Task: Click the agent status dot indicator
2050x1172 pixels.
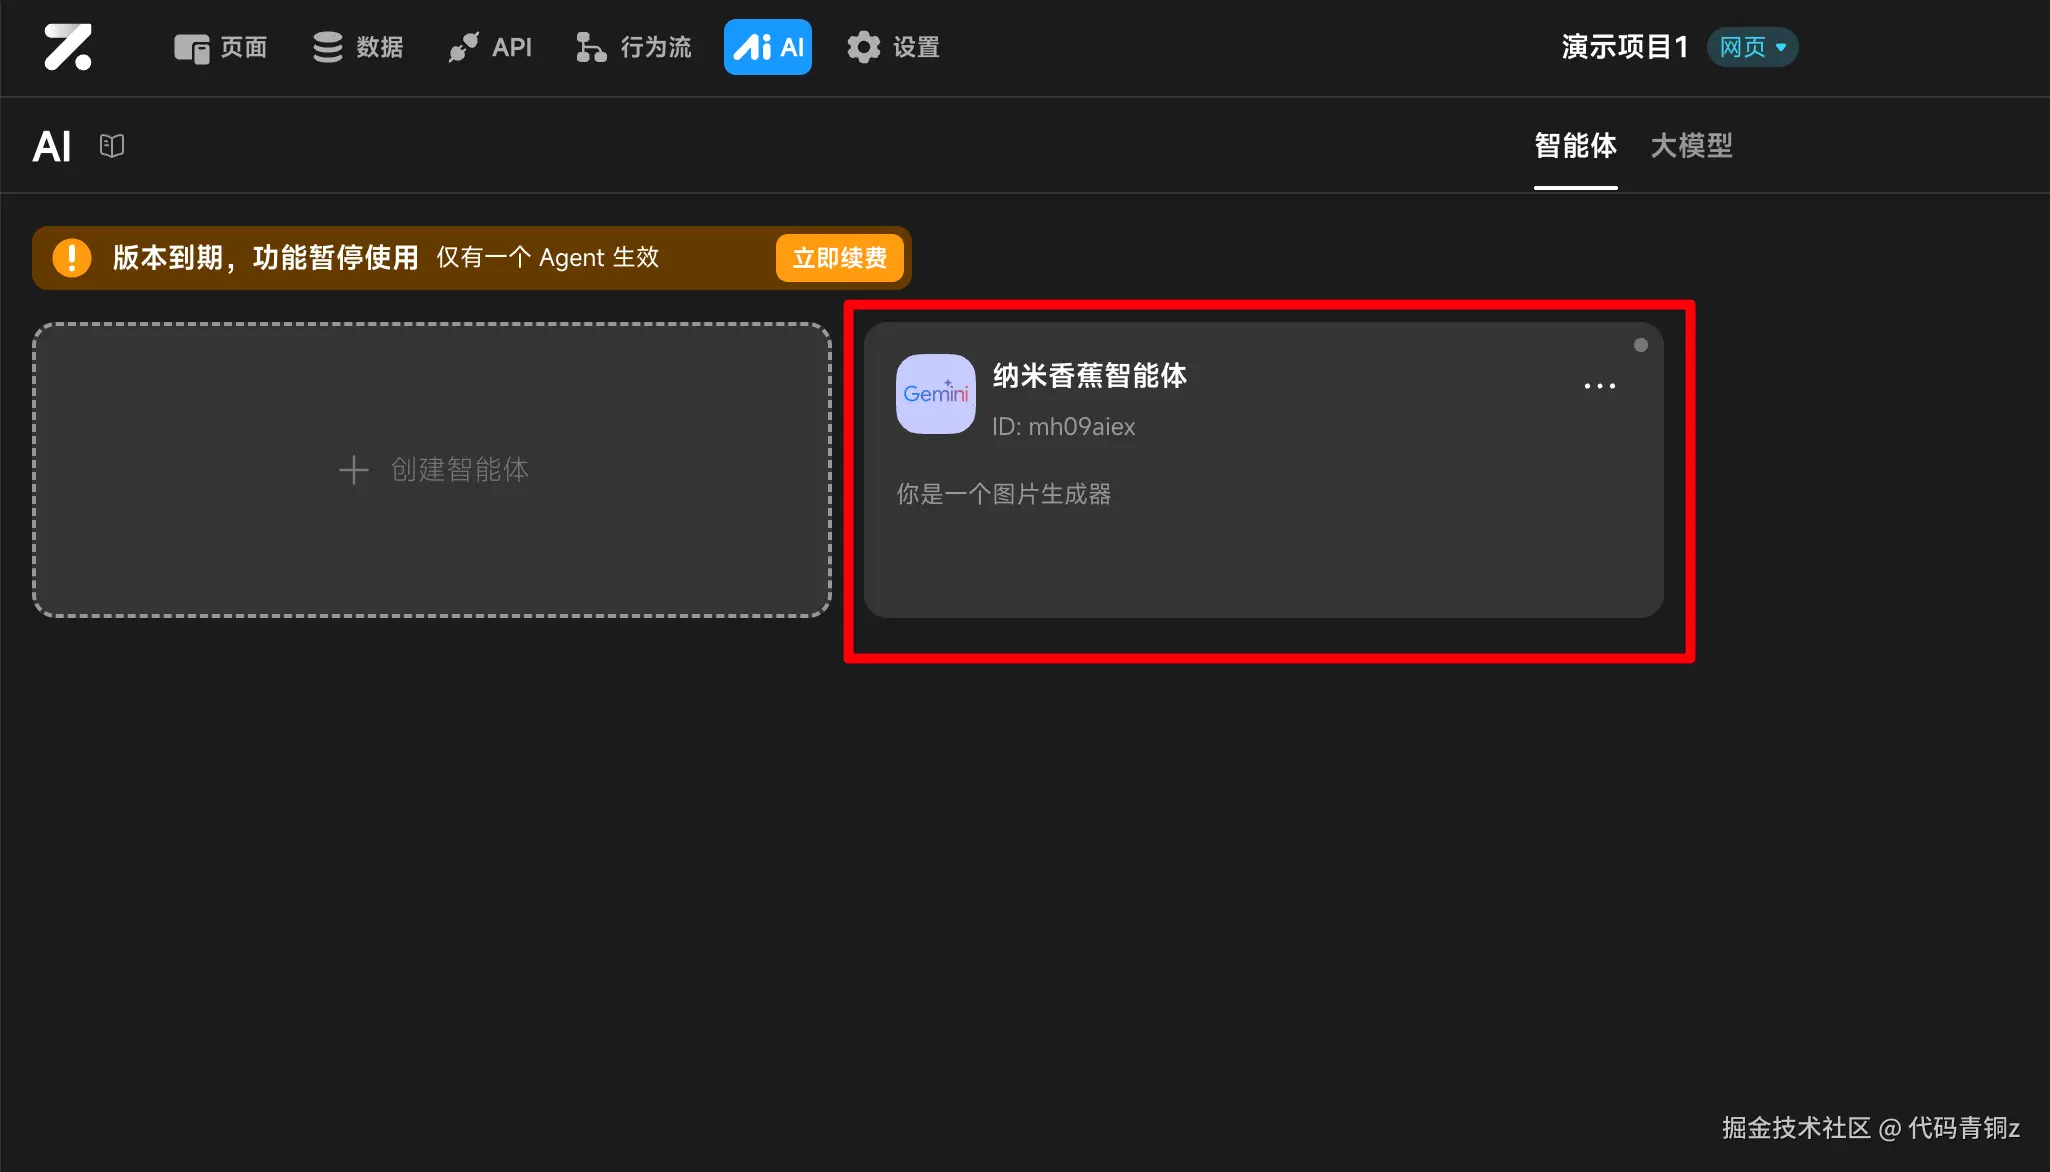Action: coord(1640,345)
